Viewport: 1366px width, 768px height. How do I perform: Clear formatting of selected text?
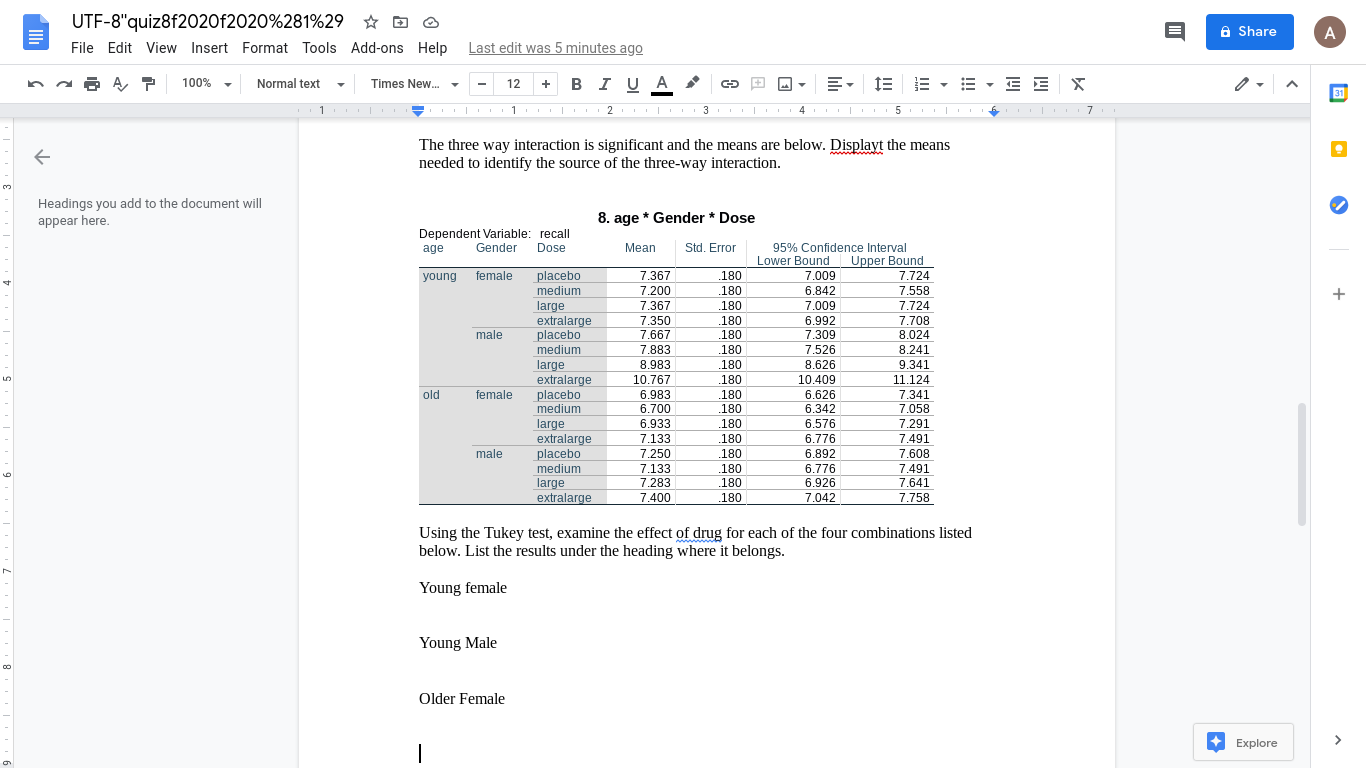pos(1078,84)
